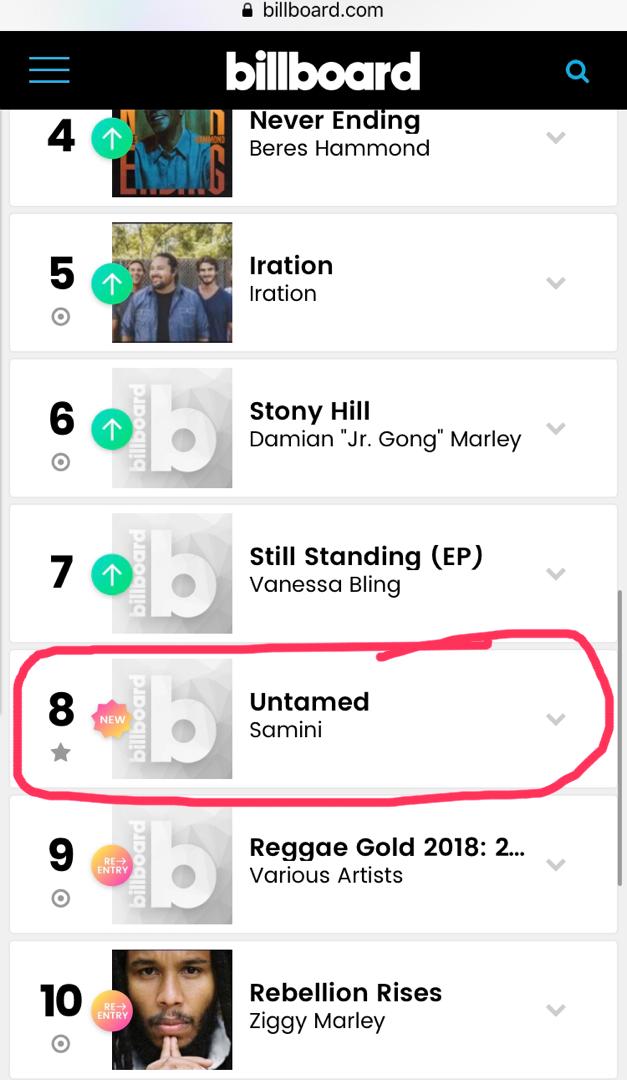Viewport: 627px width, 1080px height.
Task: Click the Billboard logo
Action: 322,71
